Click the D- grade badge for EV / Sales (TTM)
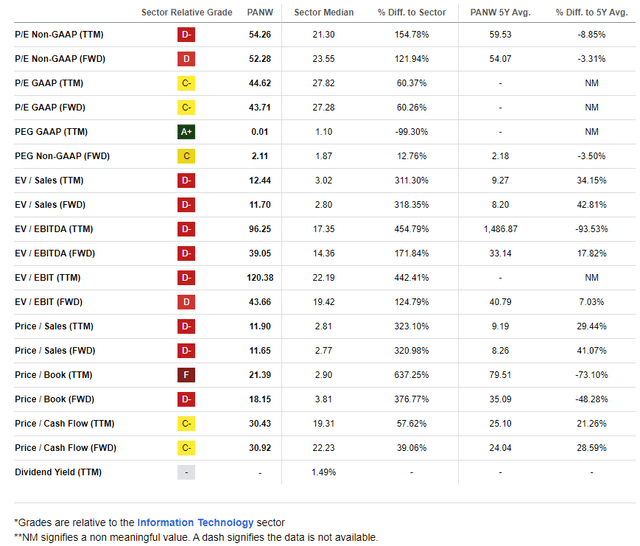 [186, 180]
